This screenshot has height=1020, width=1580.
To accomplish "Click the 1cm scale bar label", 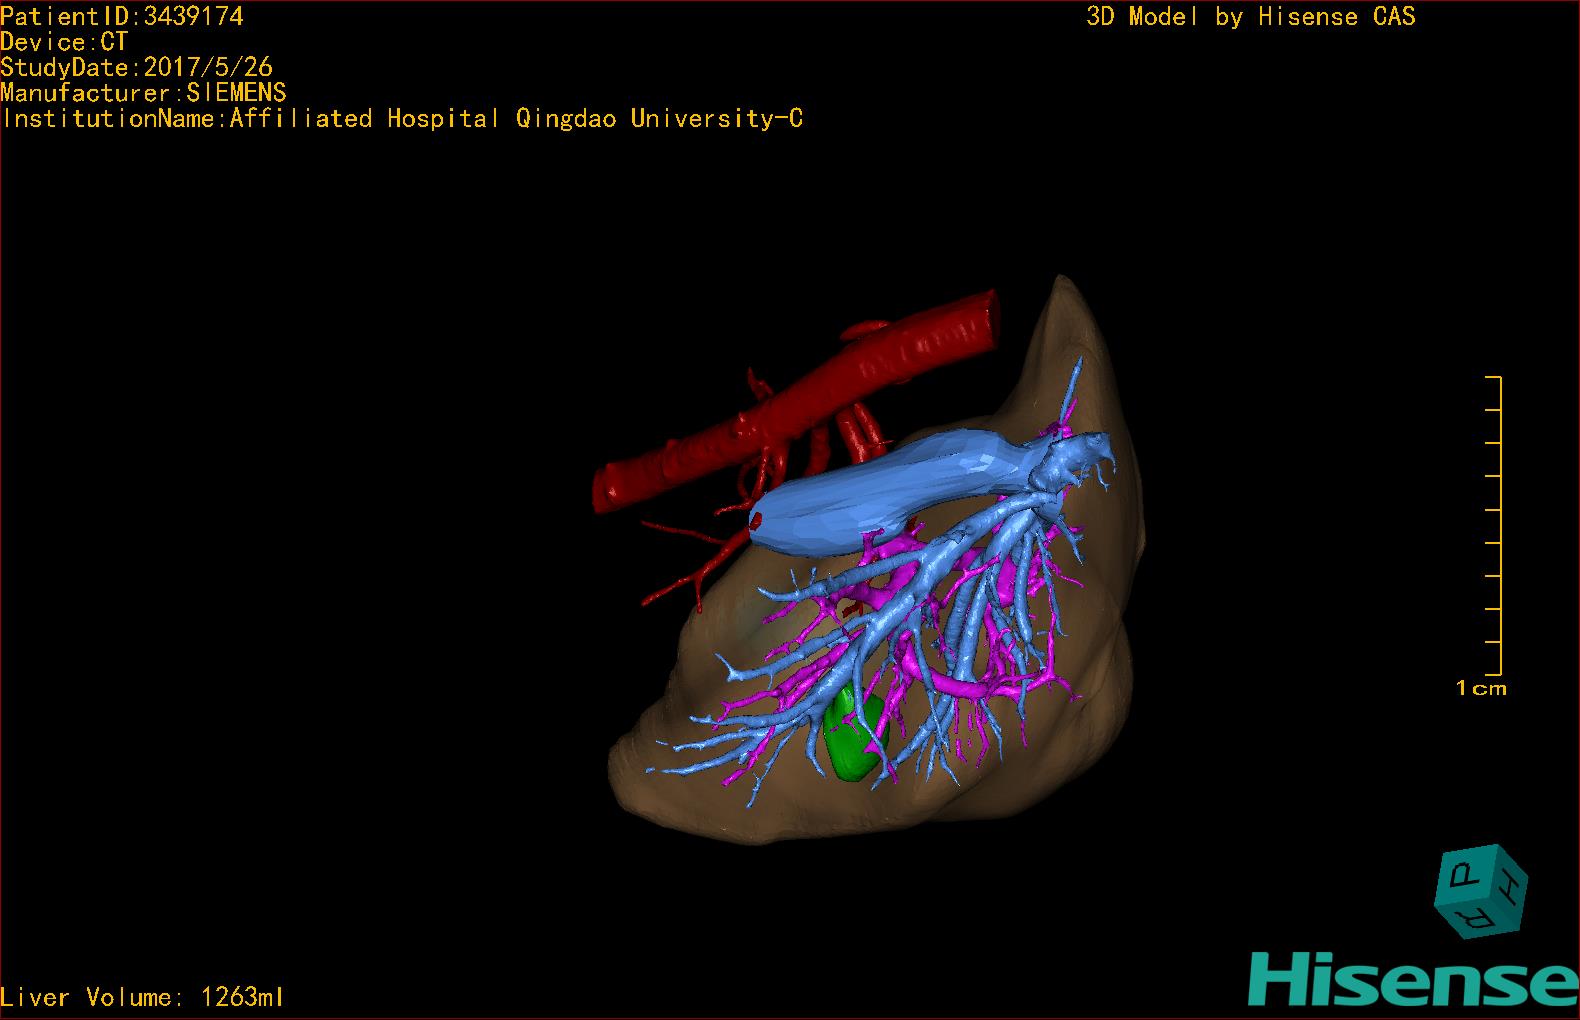I will click(x=1481, y=688).
